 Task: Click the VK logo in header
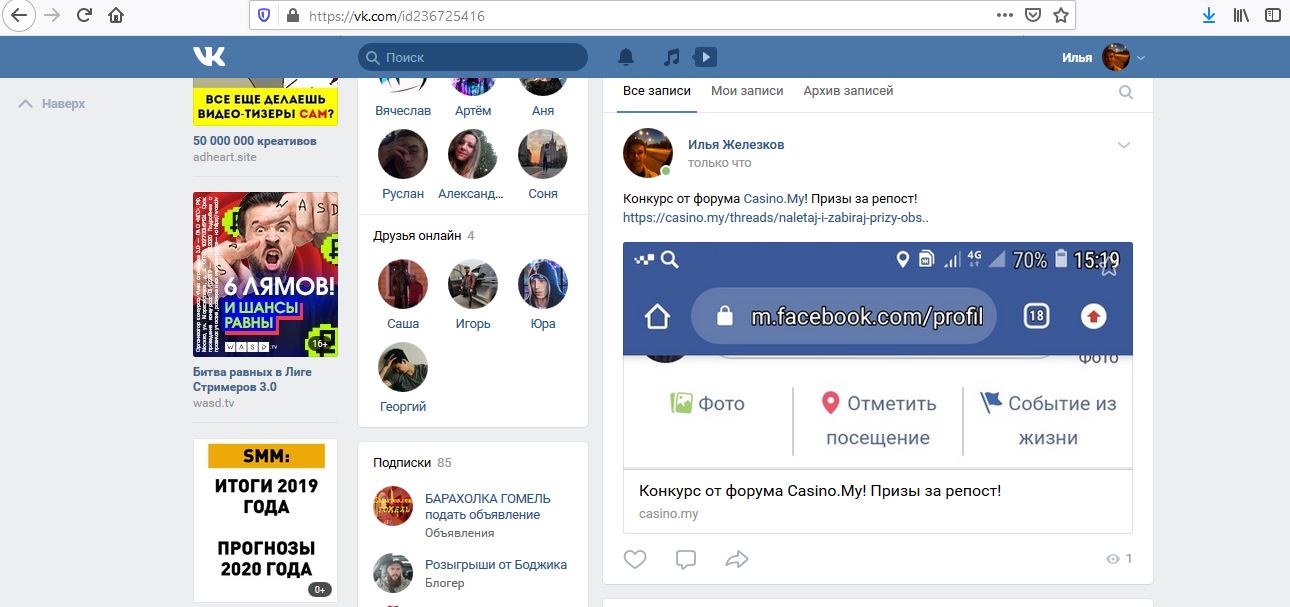tap(209, 57)
